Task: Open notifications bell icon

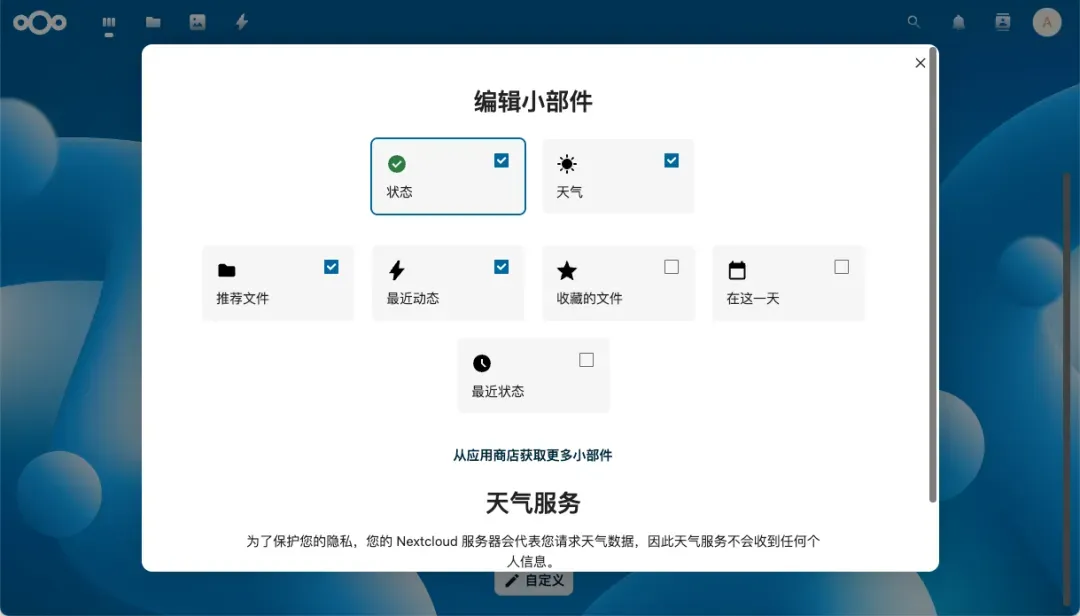Action: tap(958, 23)
